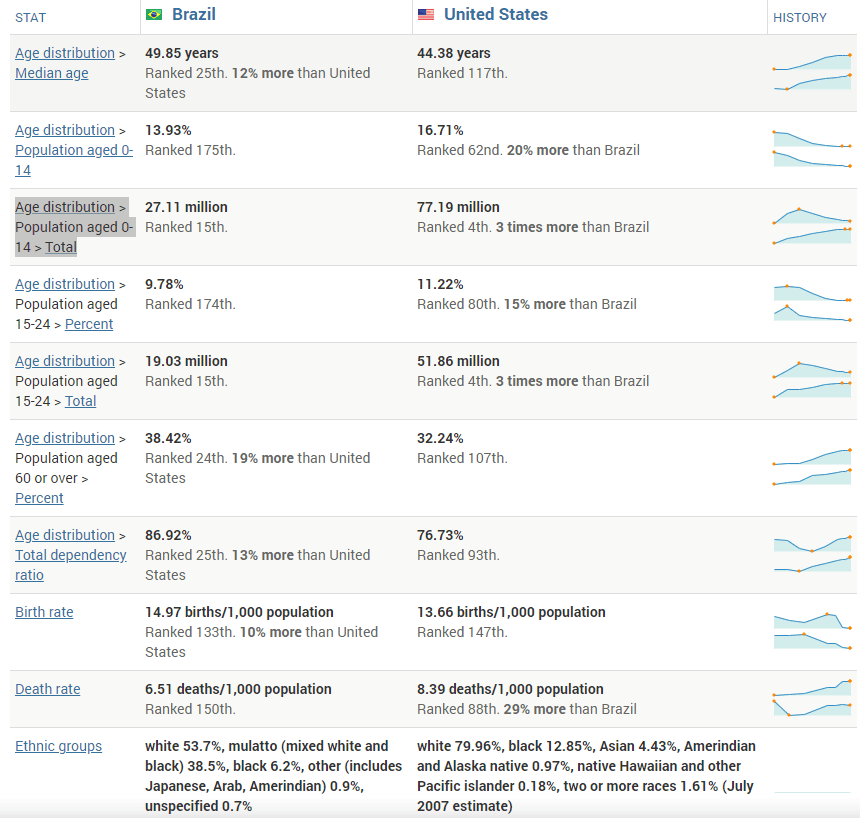
Task: Open the Median age history sparkline
Action: [812, 73]
